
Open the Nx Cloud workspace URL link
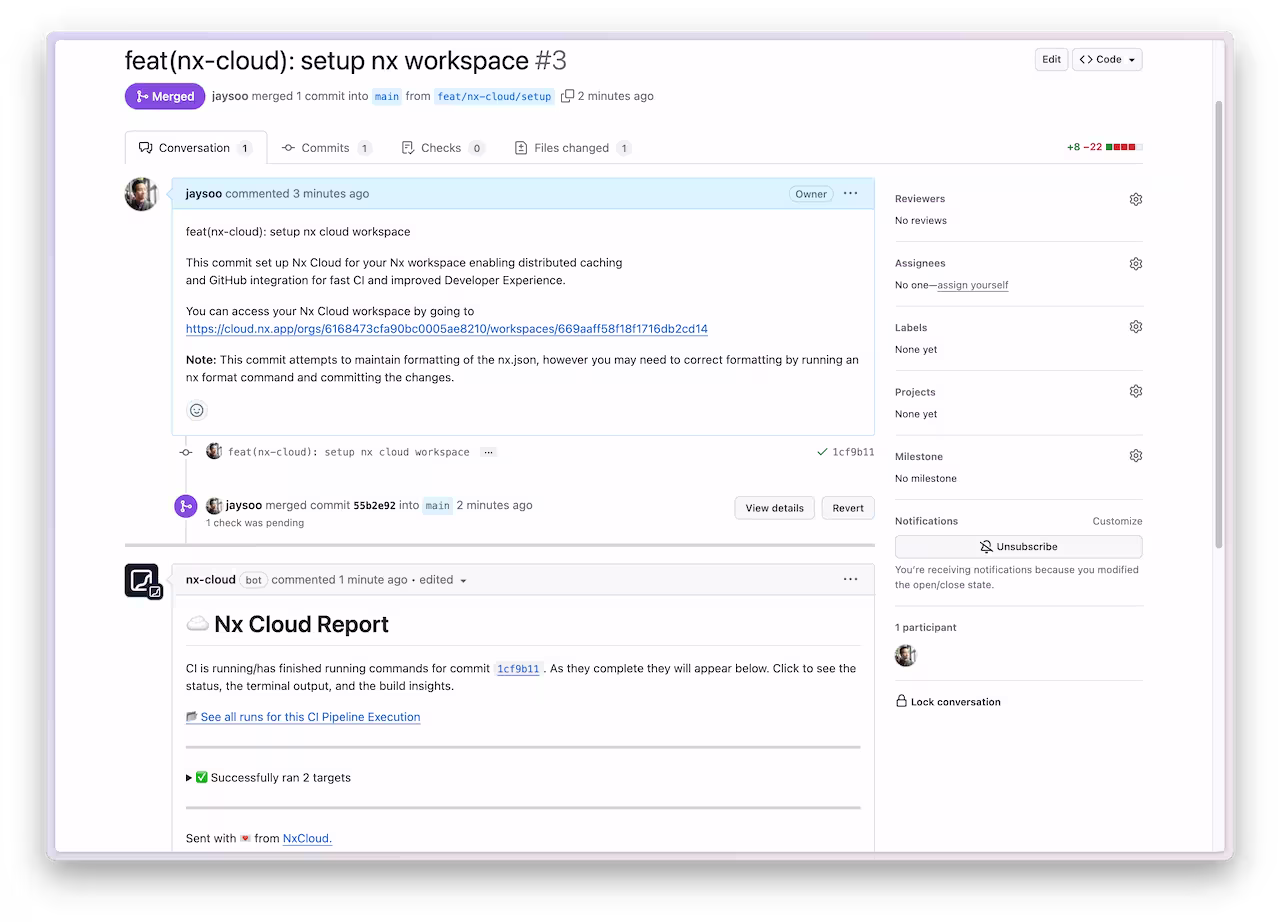point(446,329)
